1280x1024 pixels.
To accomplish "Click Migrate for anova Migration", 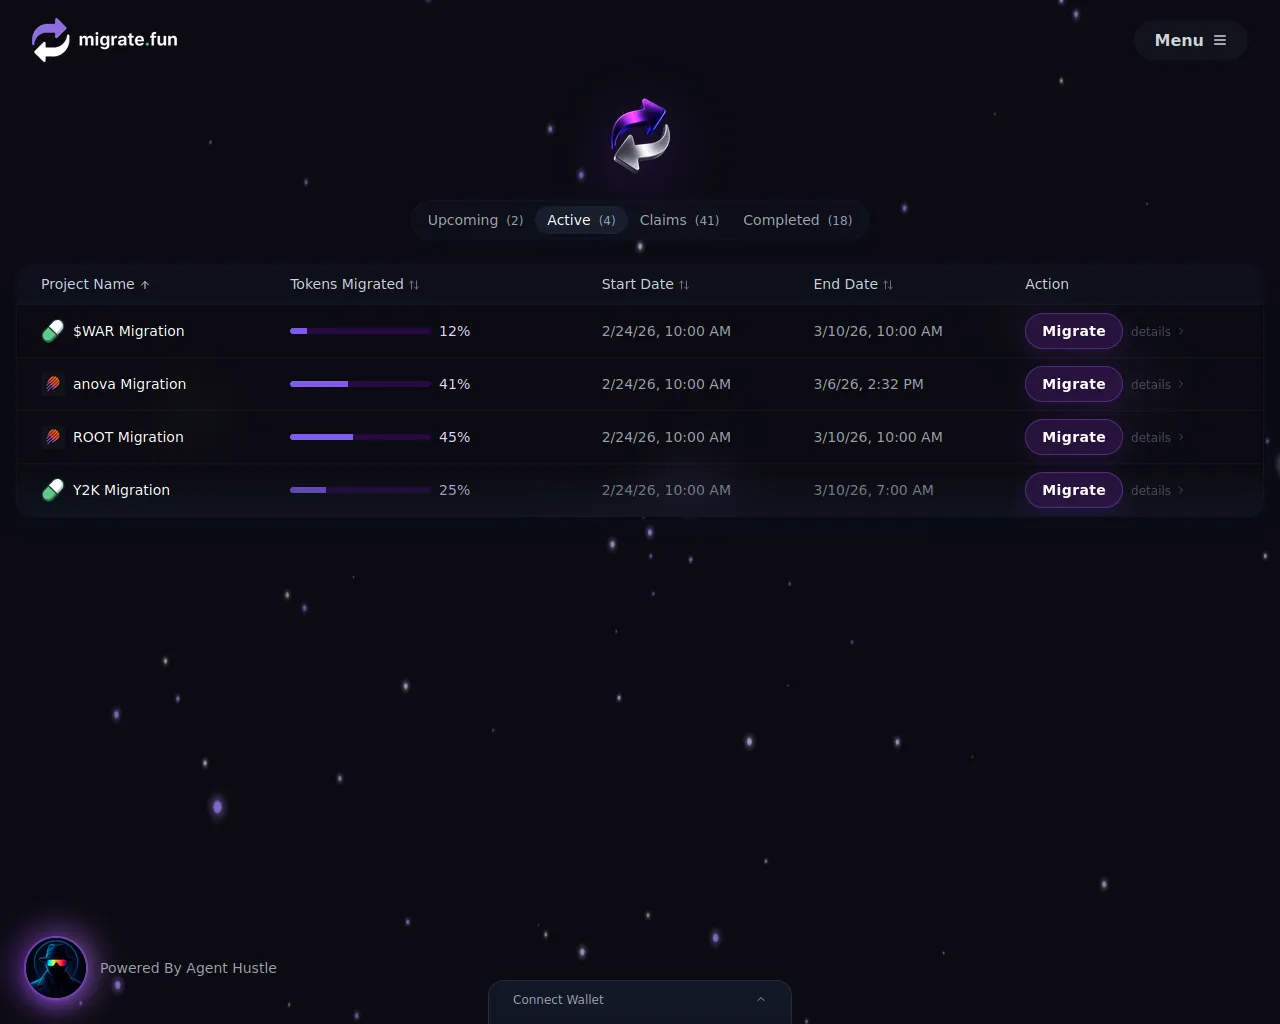I will point(1073,384).
